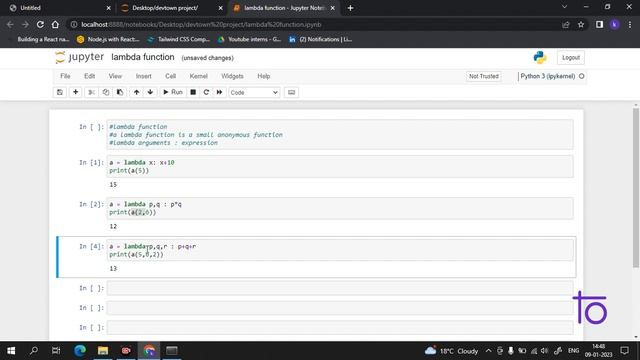640x360 pixels.
Task: Open Windows taskbar search
Action: point(34,351)
